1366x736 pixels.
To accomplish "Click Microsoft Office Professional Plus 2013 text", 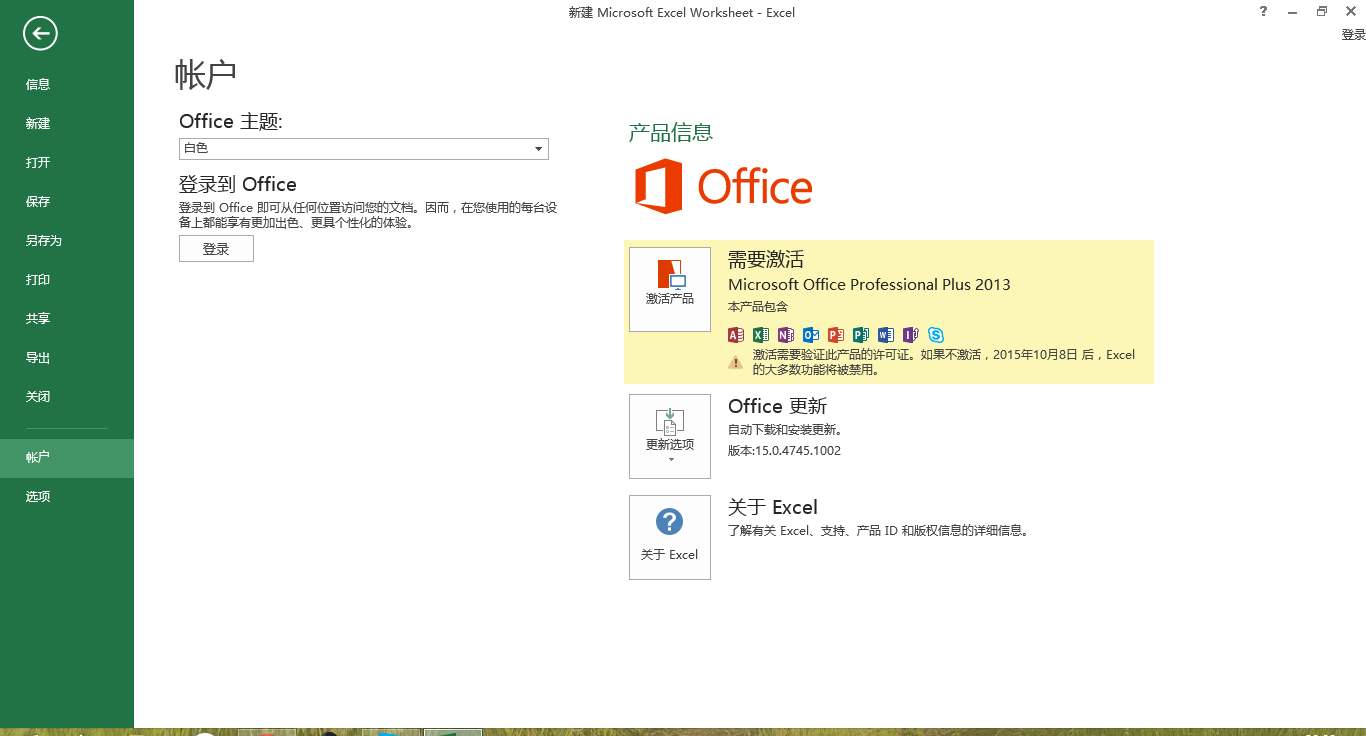I will (x=869, y=285).
